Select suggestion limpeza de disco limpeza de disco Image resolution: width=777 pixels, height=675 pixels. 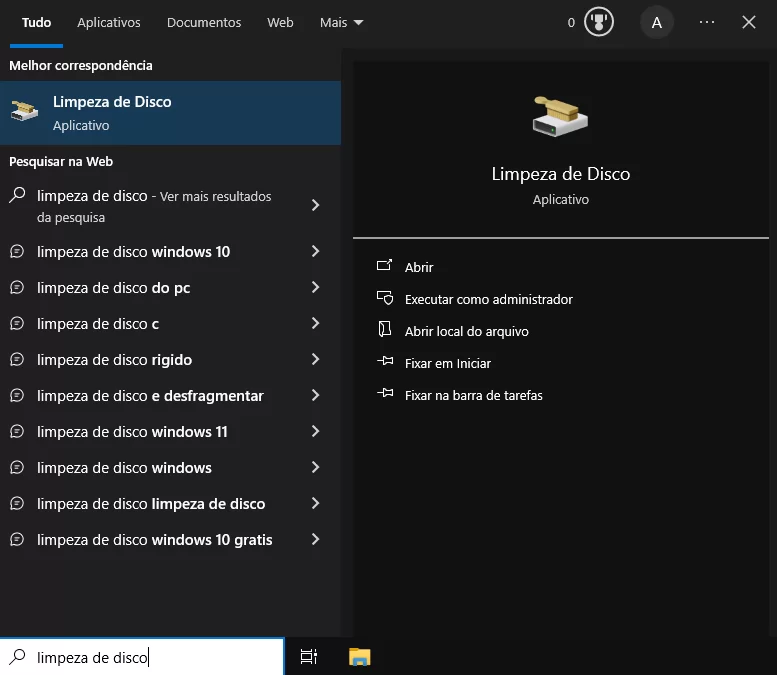pos(170,504)
